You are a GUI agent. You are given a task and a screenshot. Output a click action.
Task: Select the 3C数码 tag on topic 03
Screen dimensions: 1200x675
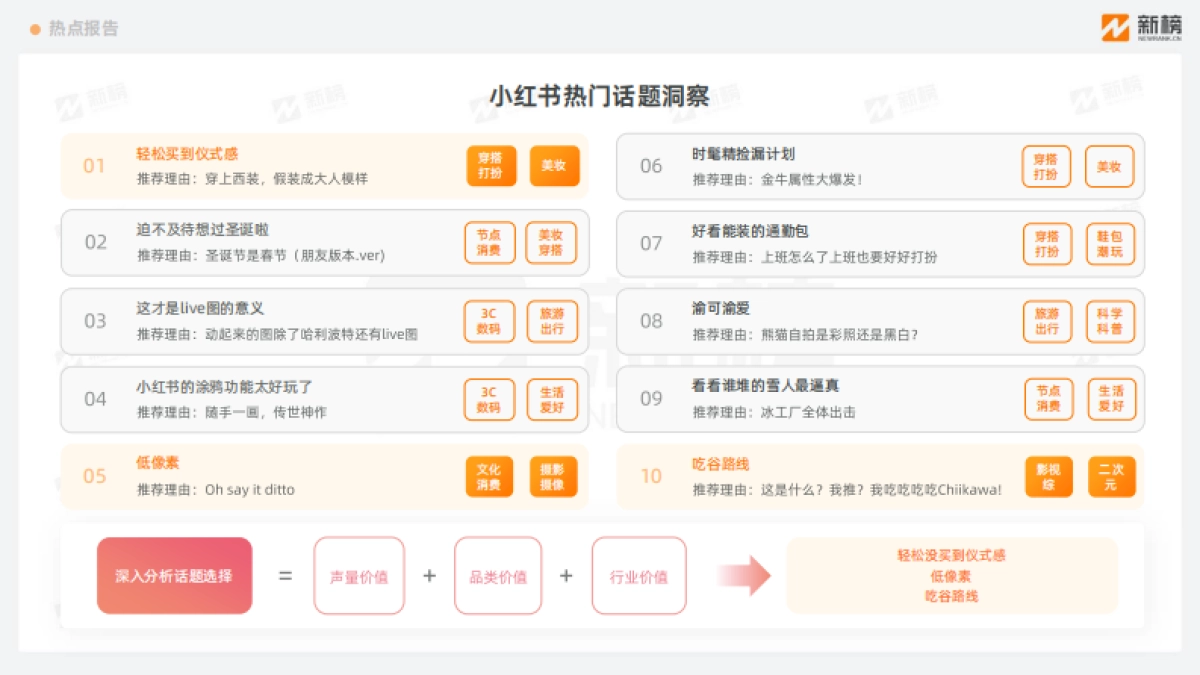(489, 321)
